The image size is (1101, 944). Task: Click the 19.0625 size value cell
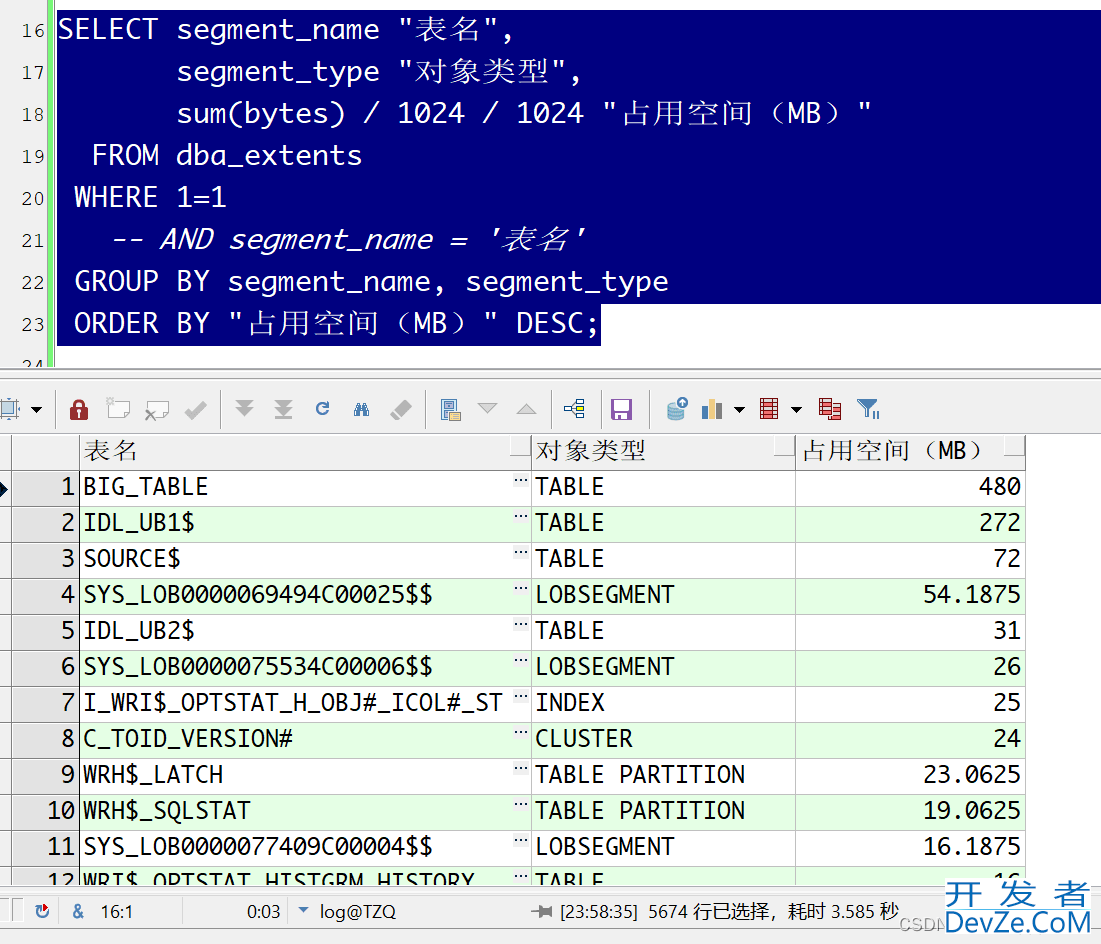click(910, 811)
